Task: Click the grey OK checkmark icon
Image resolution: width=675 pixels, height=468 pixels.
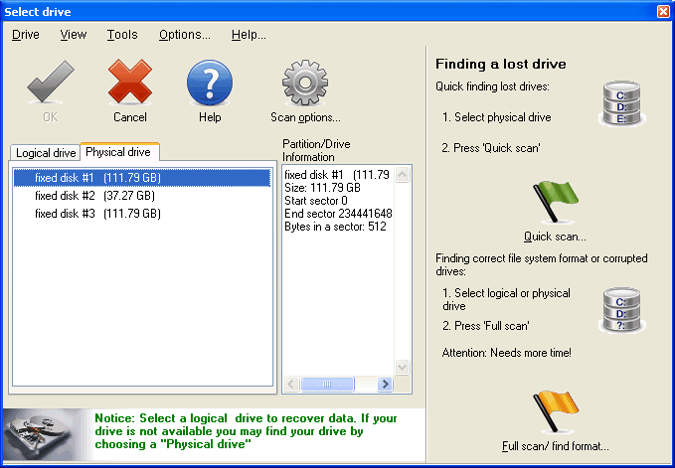Action: (51, 82)
